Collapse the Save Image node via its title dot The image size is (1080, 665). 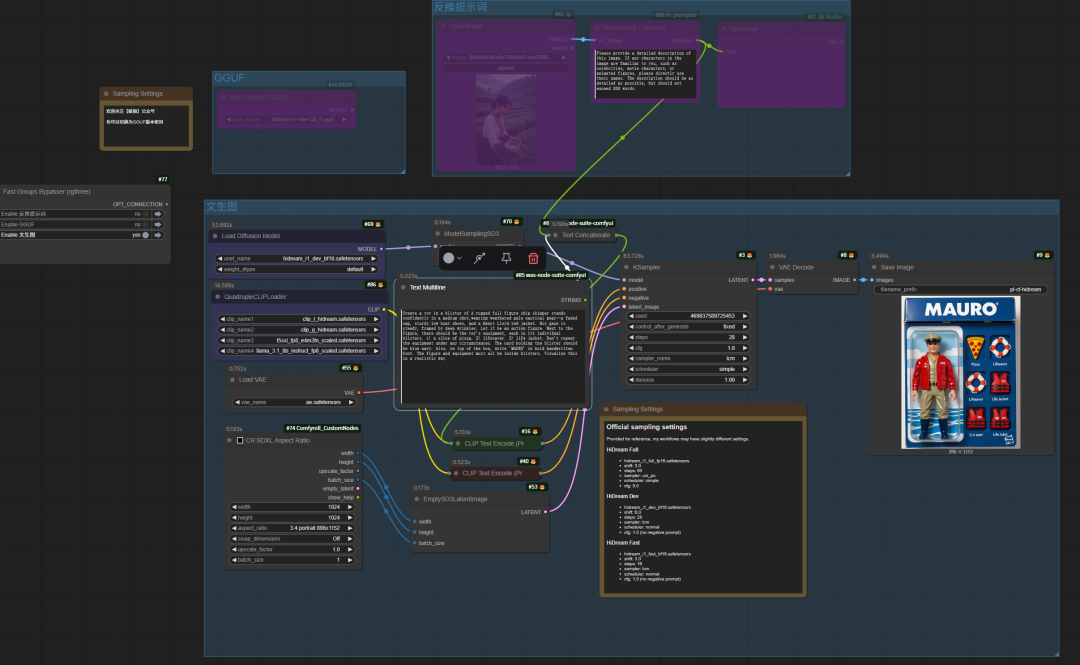click(x=874, y=267)
